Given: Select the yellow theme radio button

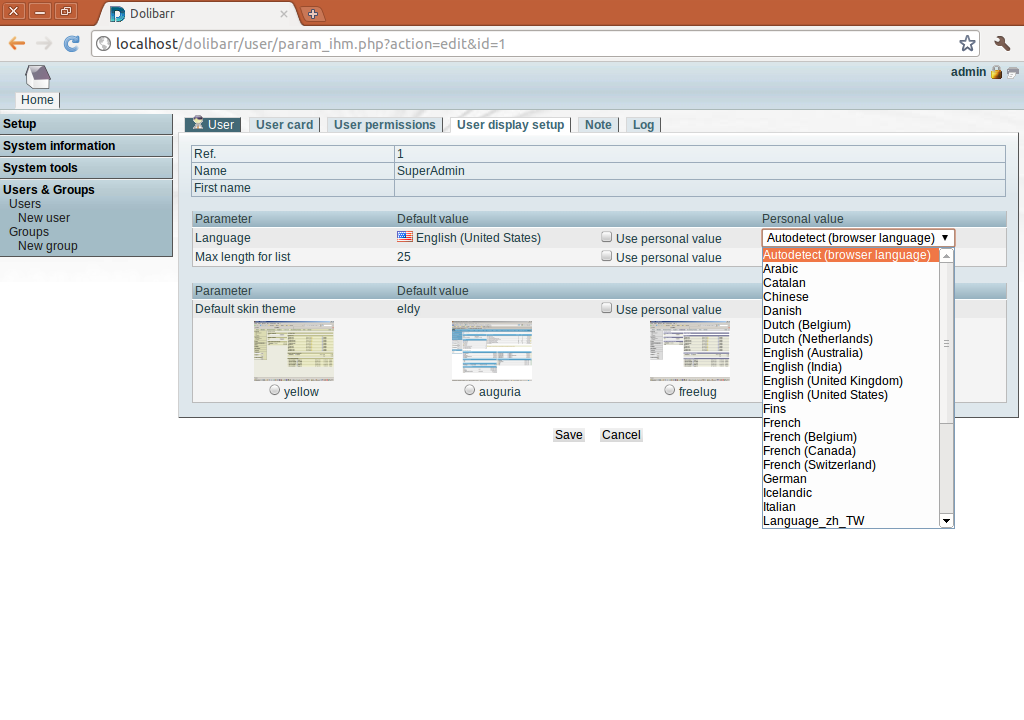Looking at the screenshot, I should (x=274, y=390).
